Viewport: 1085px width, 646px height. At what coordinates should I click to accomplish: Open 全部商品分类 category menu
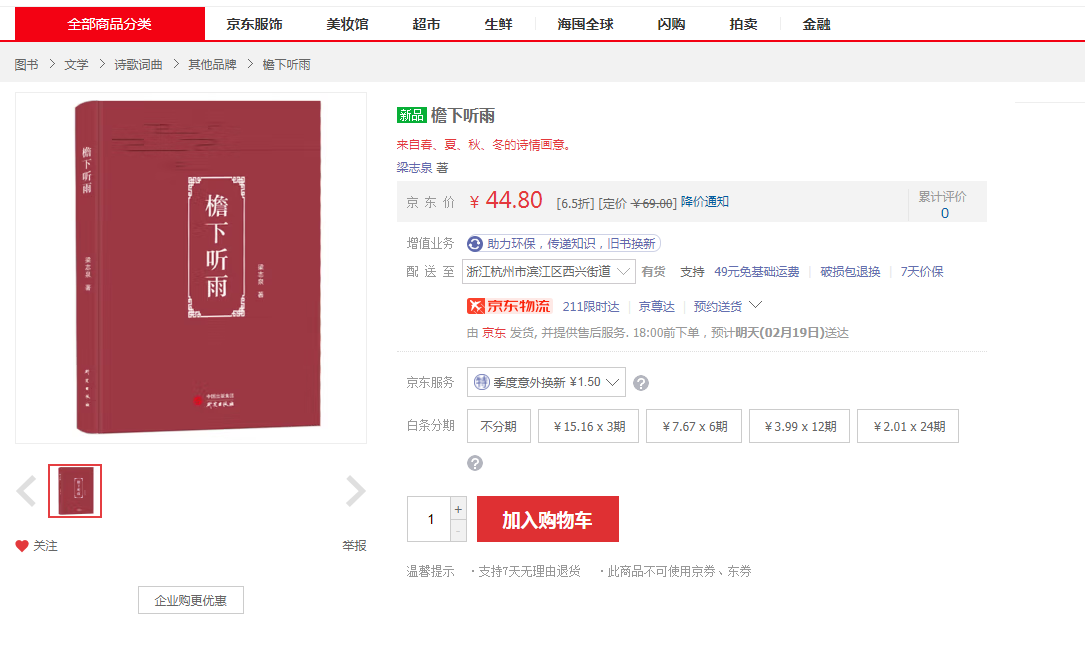[109, 24]
